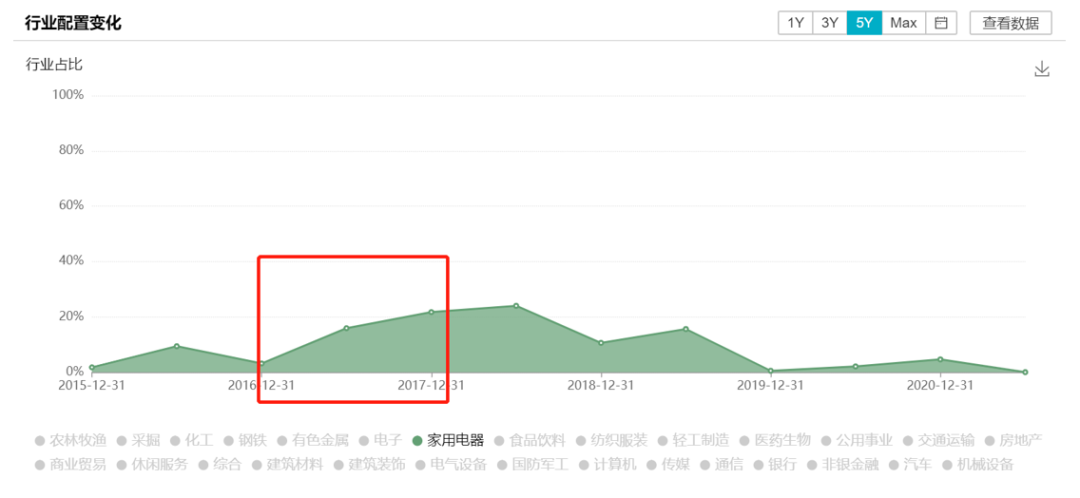Toggle 机械设备 legend series
This screenshot has height=498, width=1080.
click(x=979, y=464)
